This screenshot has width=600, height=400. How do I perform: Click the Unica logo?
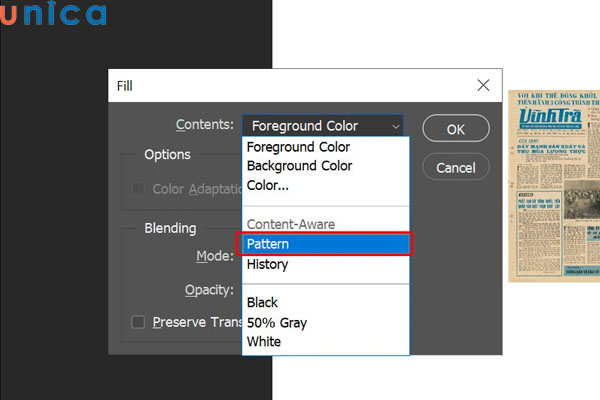[x=54, y=14]
